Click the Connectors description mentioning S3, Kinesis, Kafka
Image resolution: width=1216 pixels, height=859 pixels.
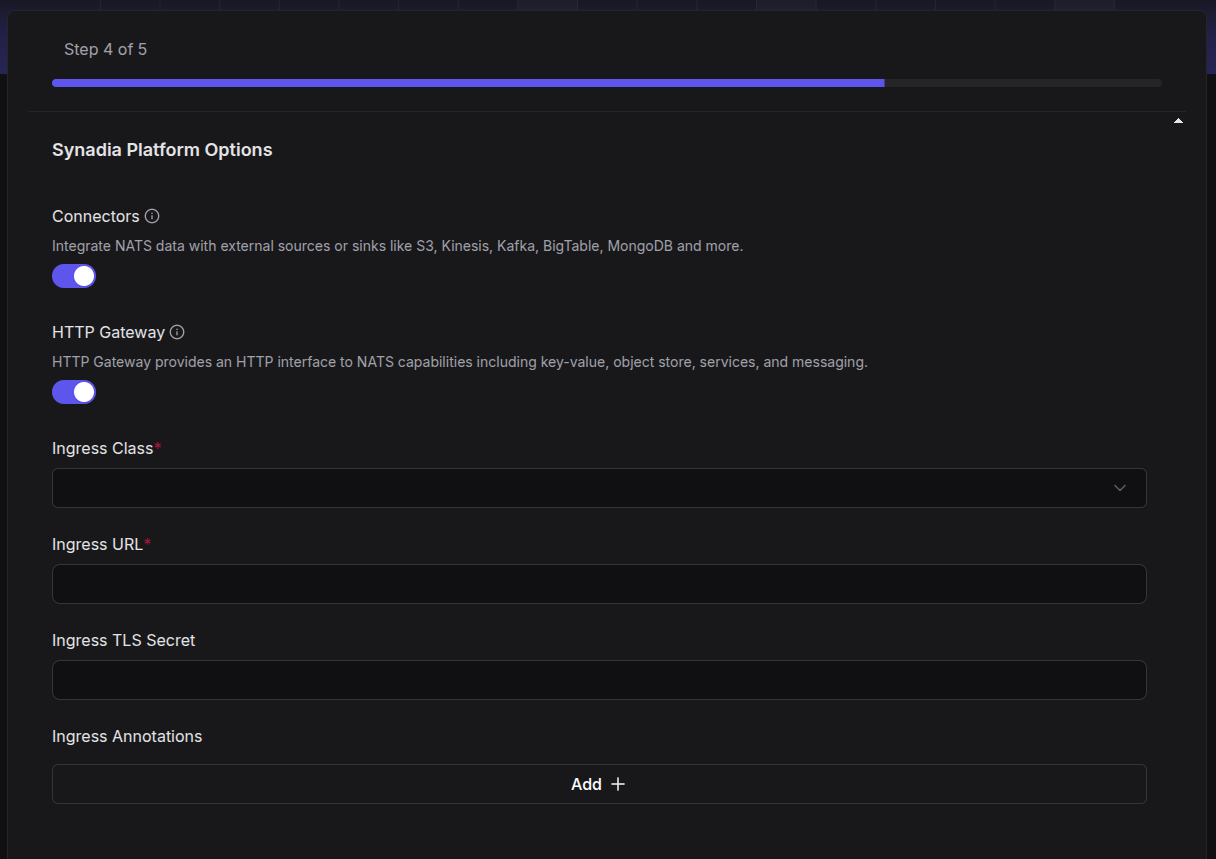click(x=398, y=245)
